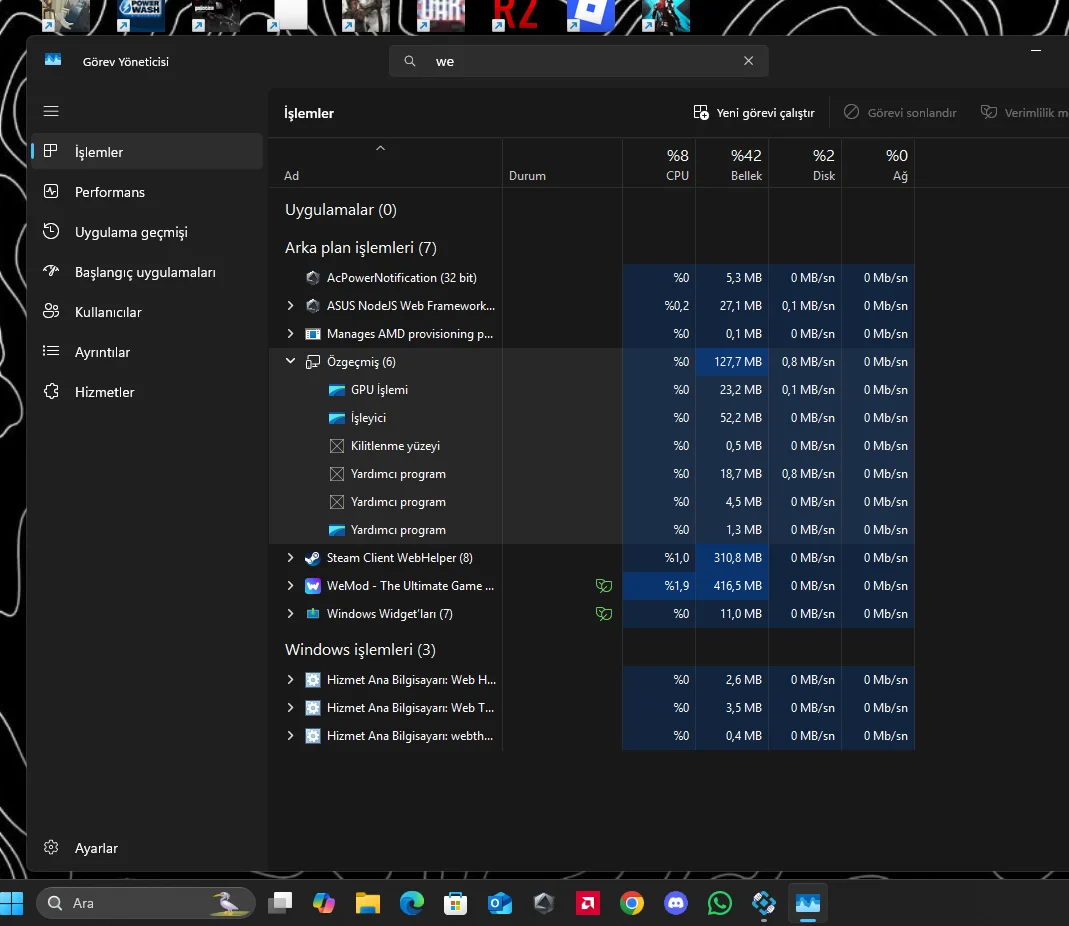Sort by Disk column header
Image resolution: width=1069 pixels, height=926 pixels.
pos(804,164)
